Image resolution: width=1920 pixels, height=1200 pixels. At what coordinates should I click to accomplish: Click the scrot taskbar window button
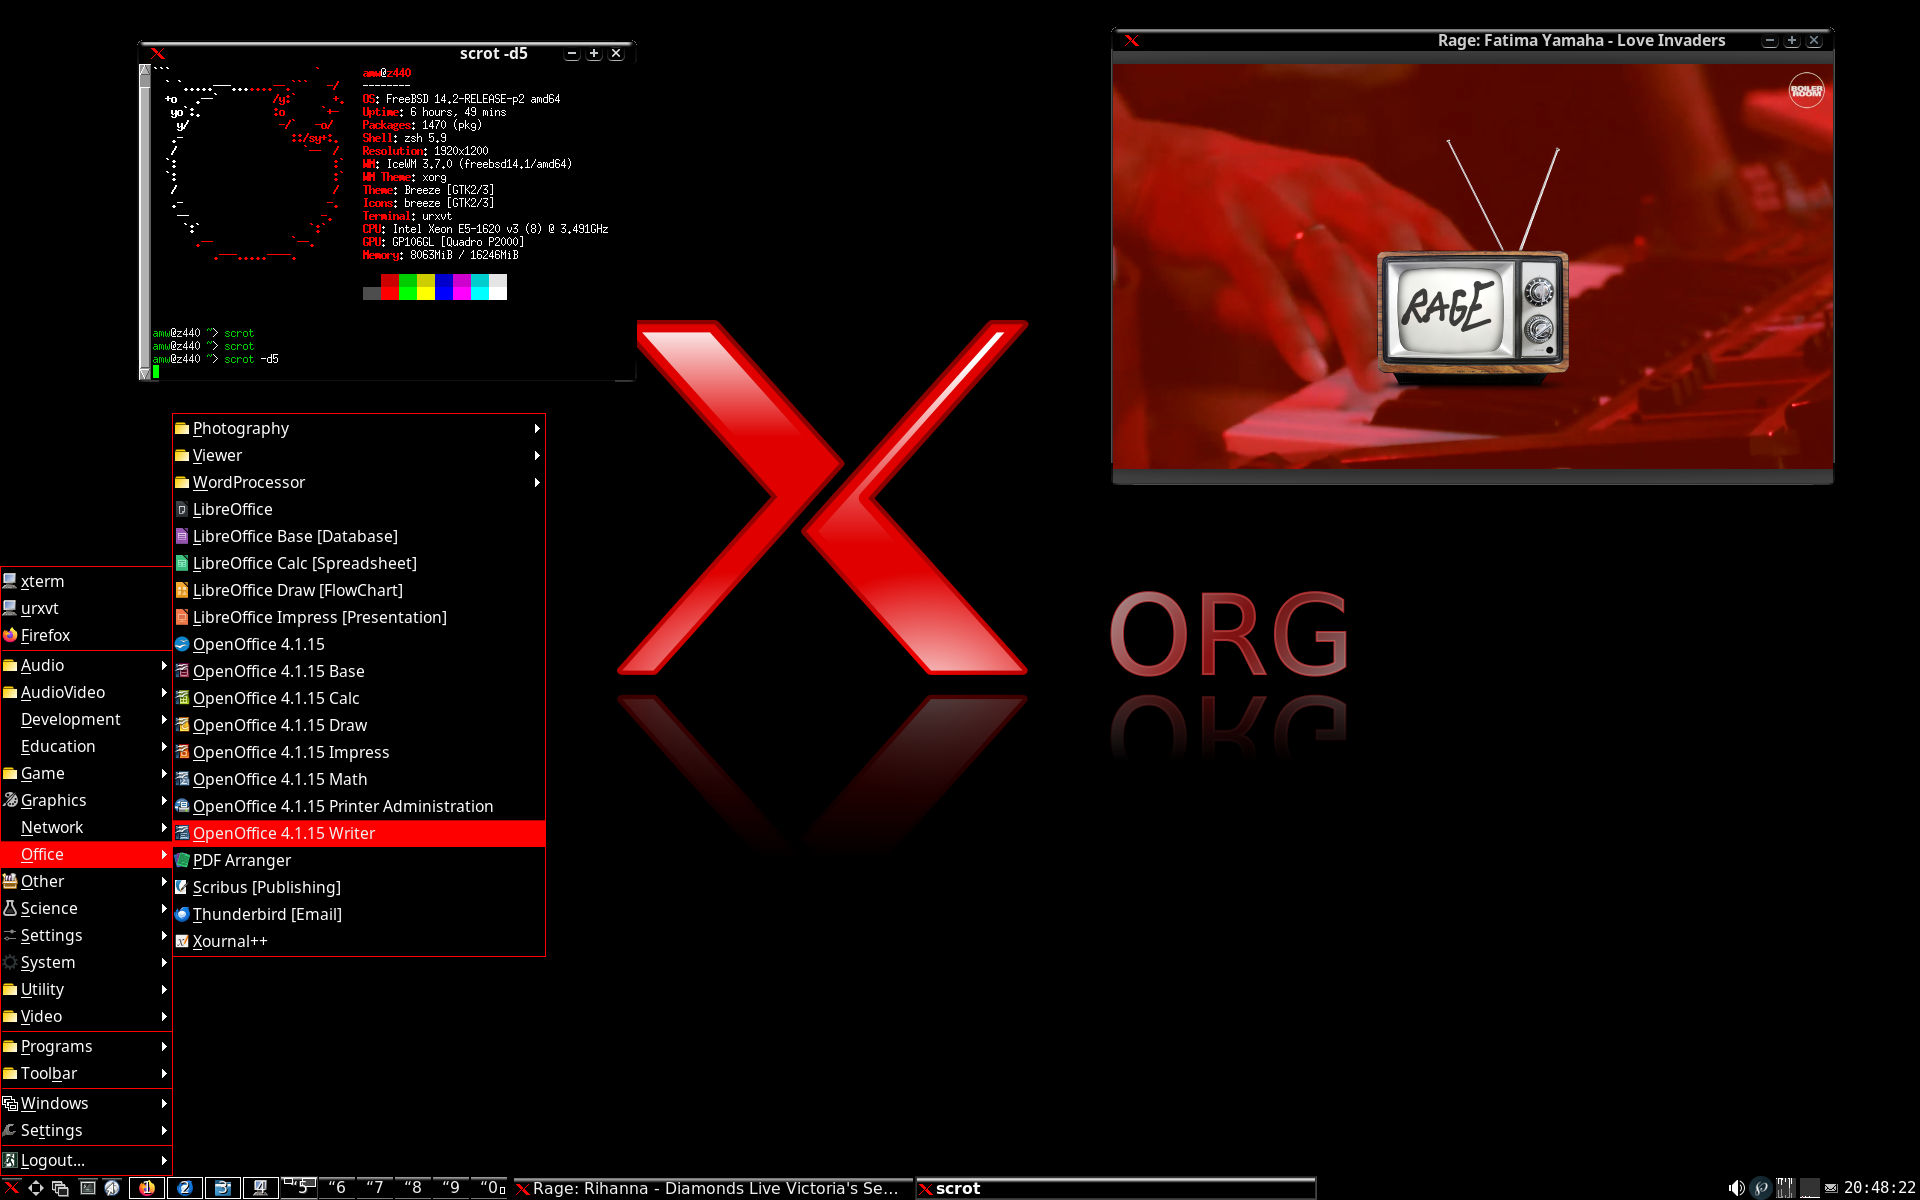coord(1114,1188)
